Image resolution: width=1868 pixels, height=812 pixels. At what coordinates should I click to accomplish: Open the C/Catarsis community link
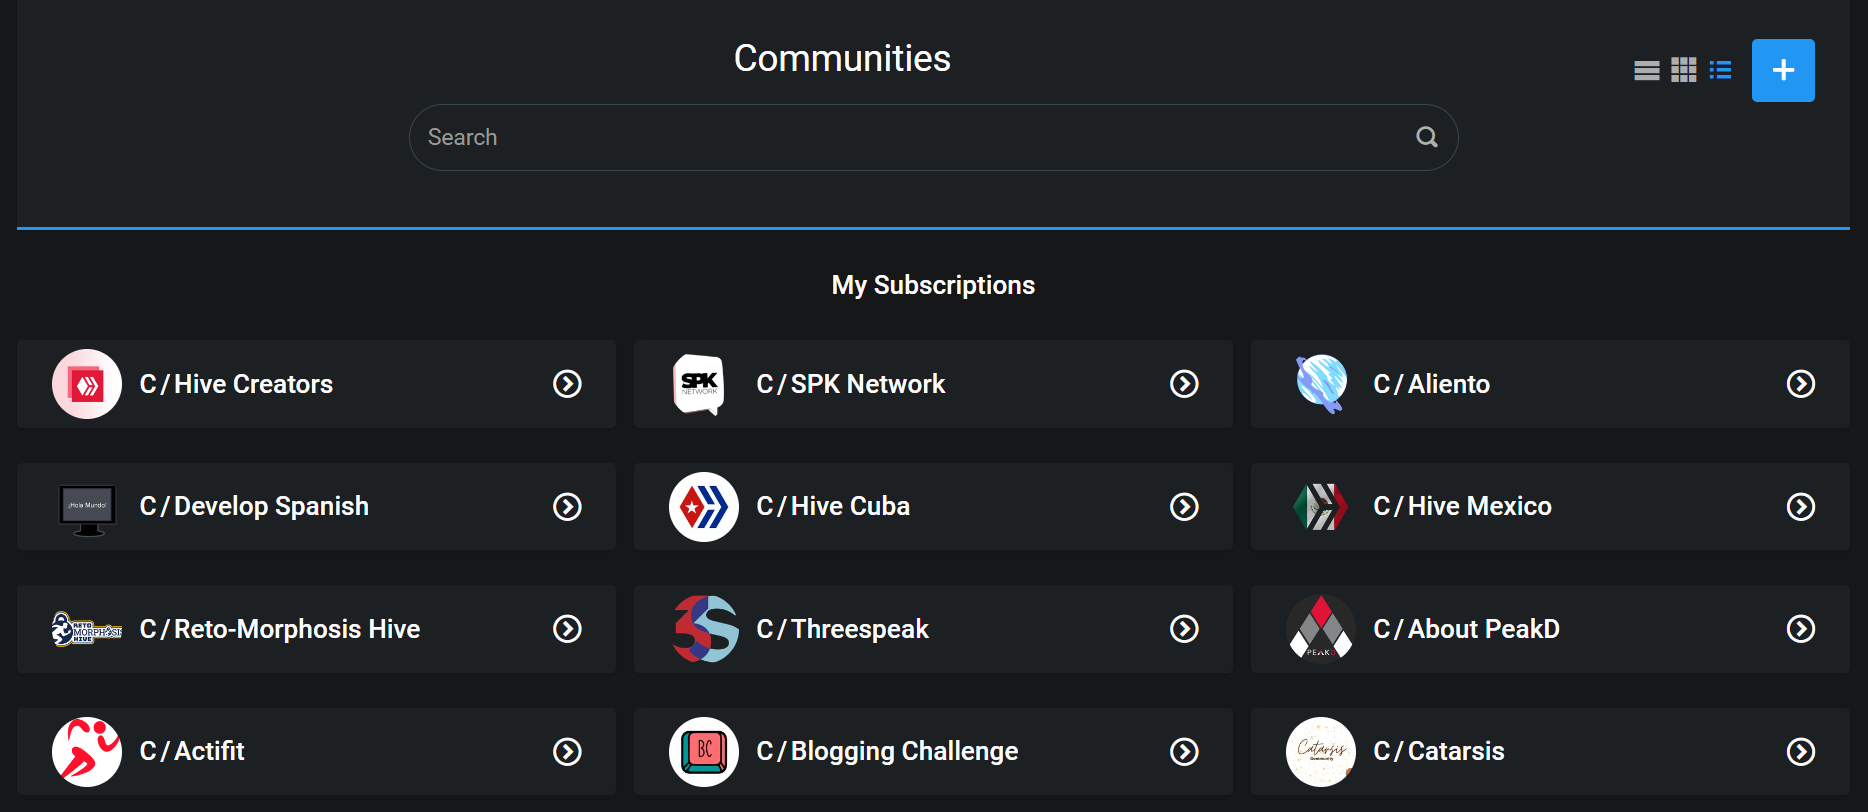pos(1439,751)
